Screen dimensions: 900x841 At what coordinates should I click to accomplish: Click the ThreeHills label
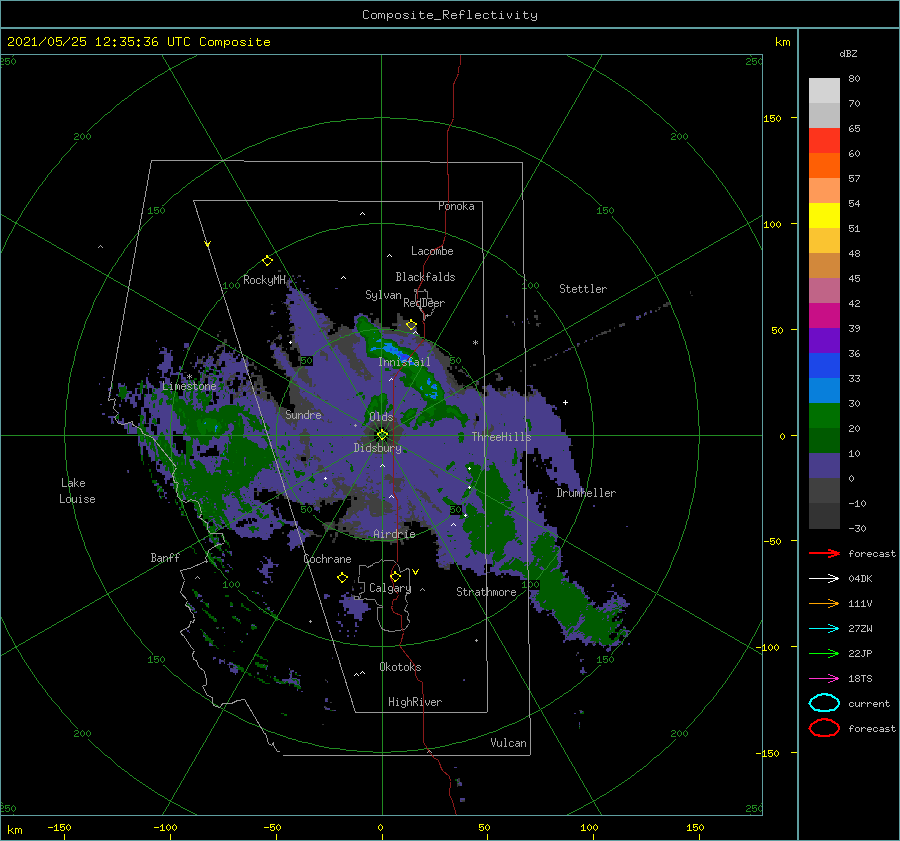point(501,437)
